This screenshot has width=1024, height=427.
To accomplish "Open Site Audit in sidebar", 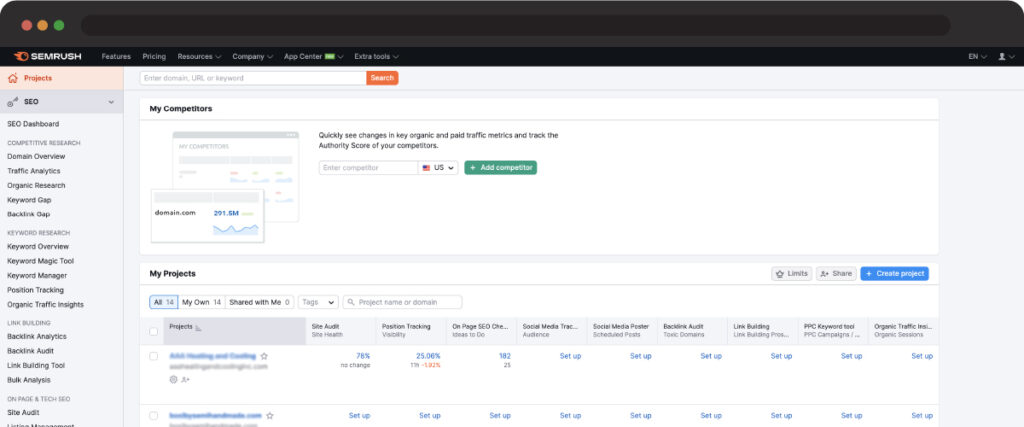I will 23,413.
